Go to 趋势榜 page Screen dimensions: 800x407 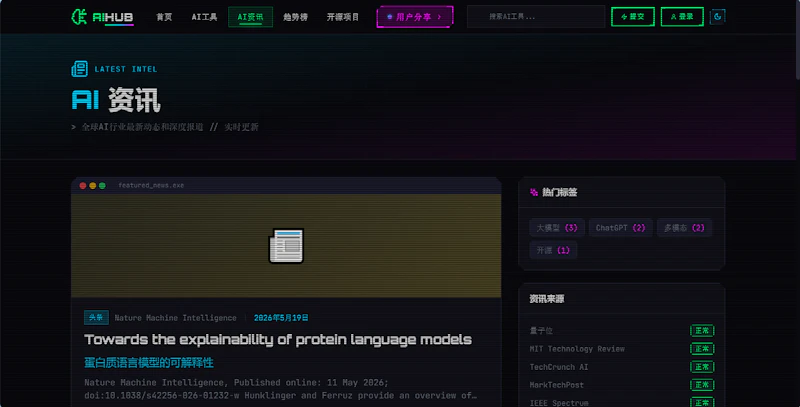tap(295, 17)
